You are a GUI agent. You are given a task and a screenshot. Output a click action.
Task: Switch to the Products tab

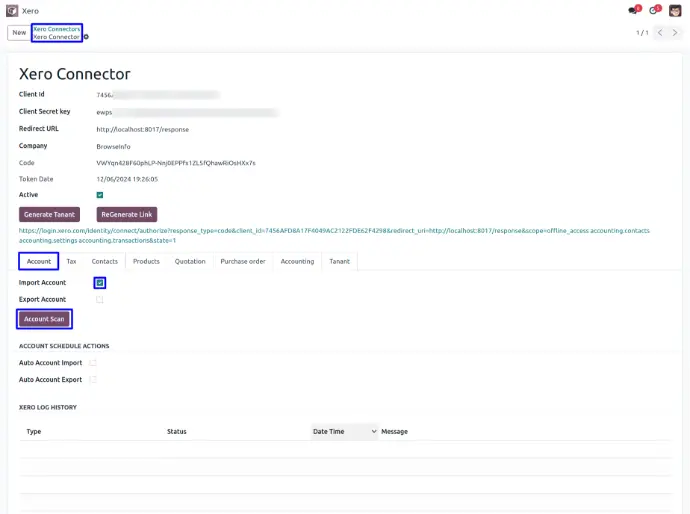pyautogui.click(x=146, y=261)
